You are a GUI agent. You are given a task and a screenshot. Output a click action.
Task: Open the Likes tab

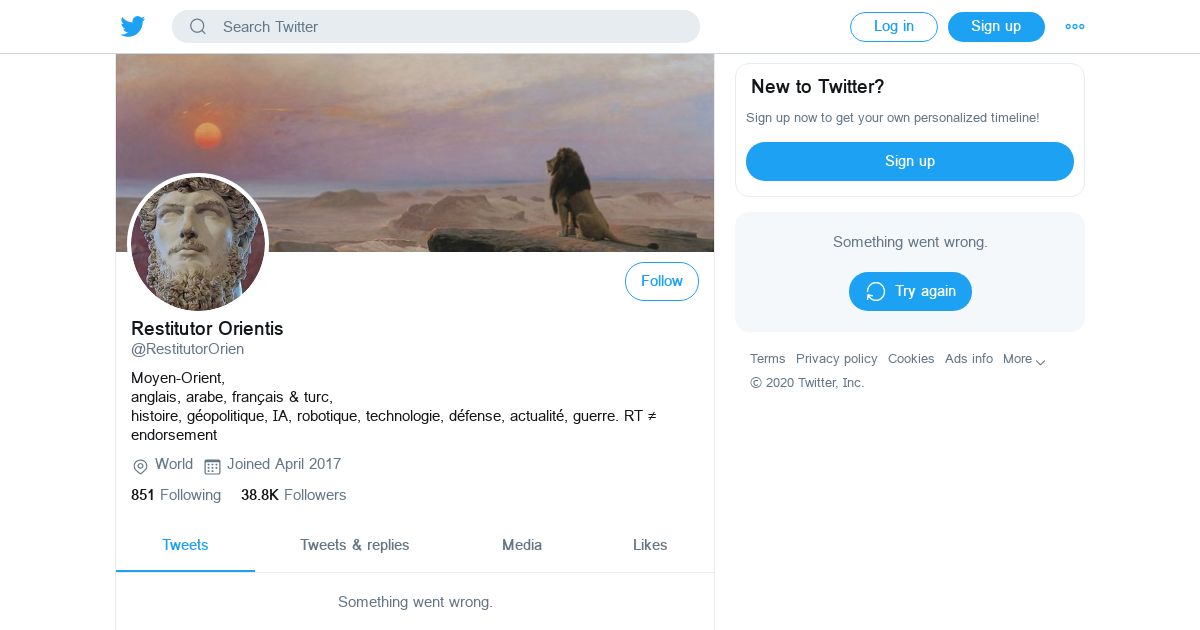pos(650,545)
